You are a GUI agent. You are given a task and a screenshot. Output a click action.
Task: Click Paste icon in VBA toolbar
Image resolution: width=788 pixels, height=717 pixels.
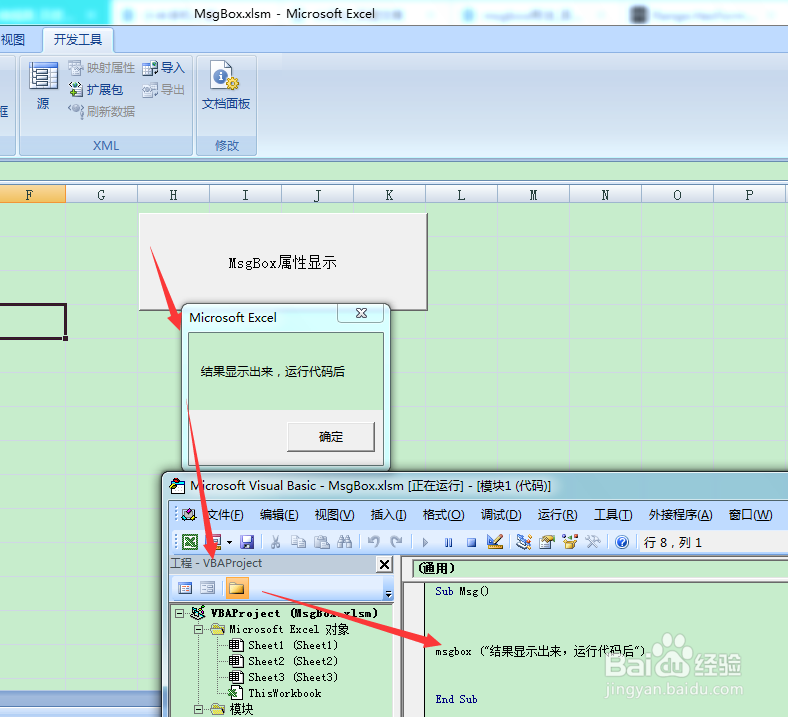[x=322, y=542]
